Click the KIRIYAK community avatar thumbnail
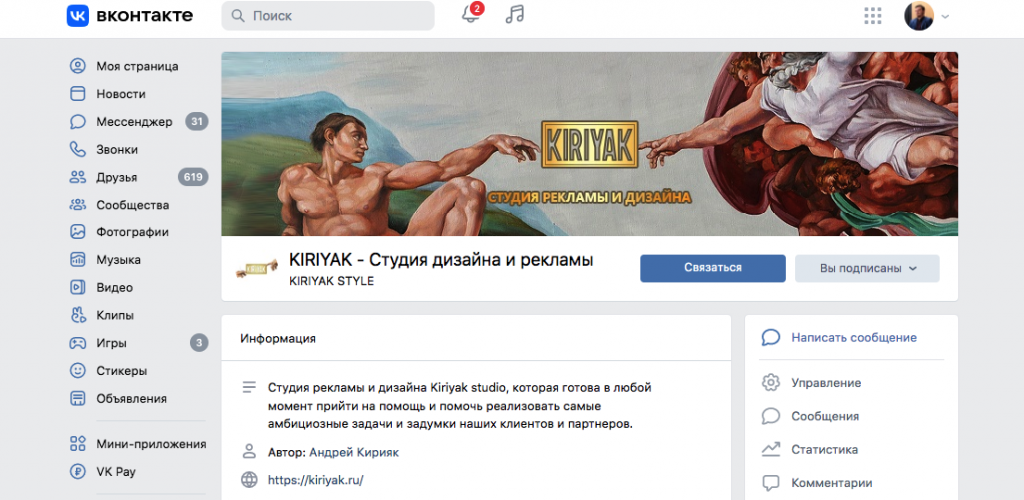Viewport: 1024px width, 500px height. [x=253, y=268]
